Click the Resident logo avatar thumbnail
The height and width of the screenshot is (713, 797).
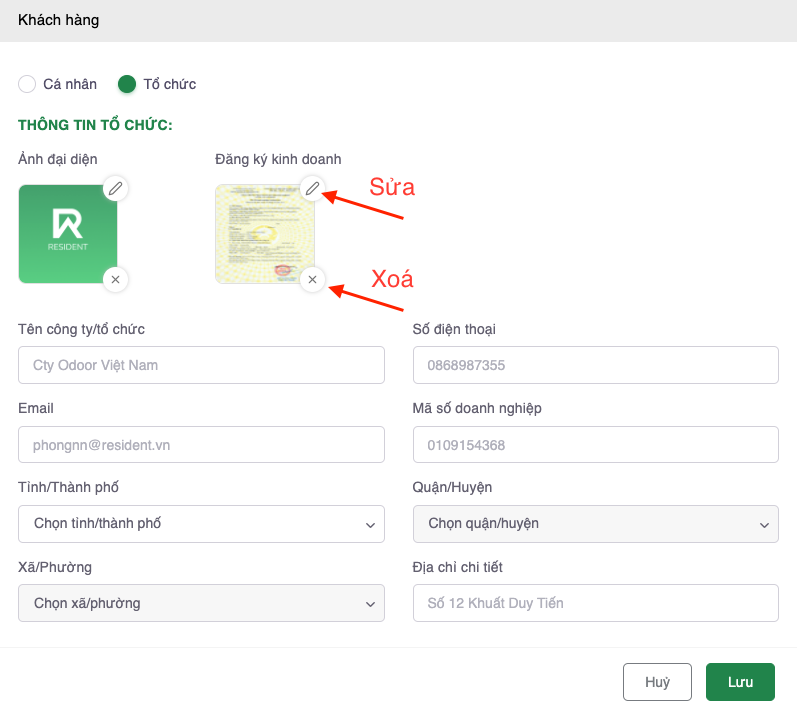tap(67, 234)
